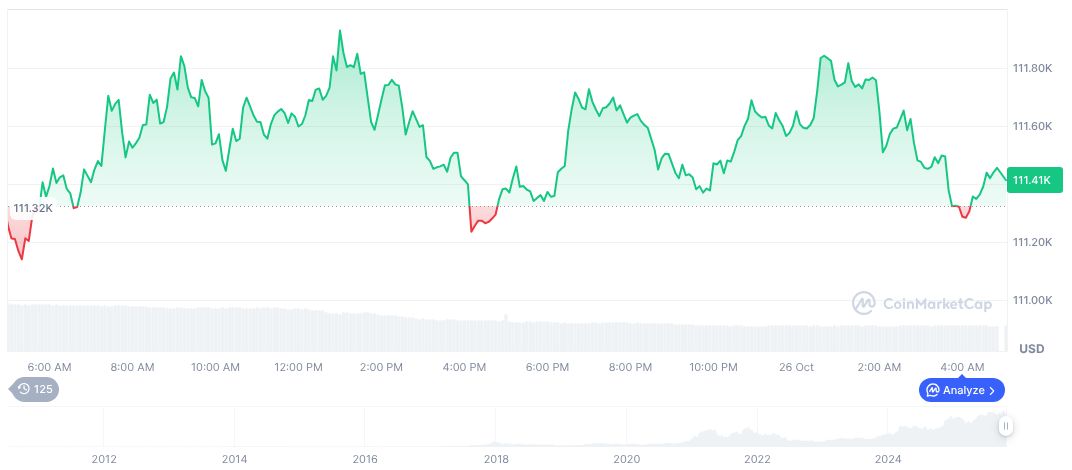Click the history clock icon beside 125
The width and height of the screenshot is (1072, 470).
click(x=23, y=389)
